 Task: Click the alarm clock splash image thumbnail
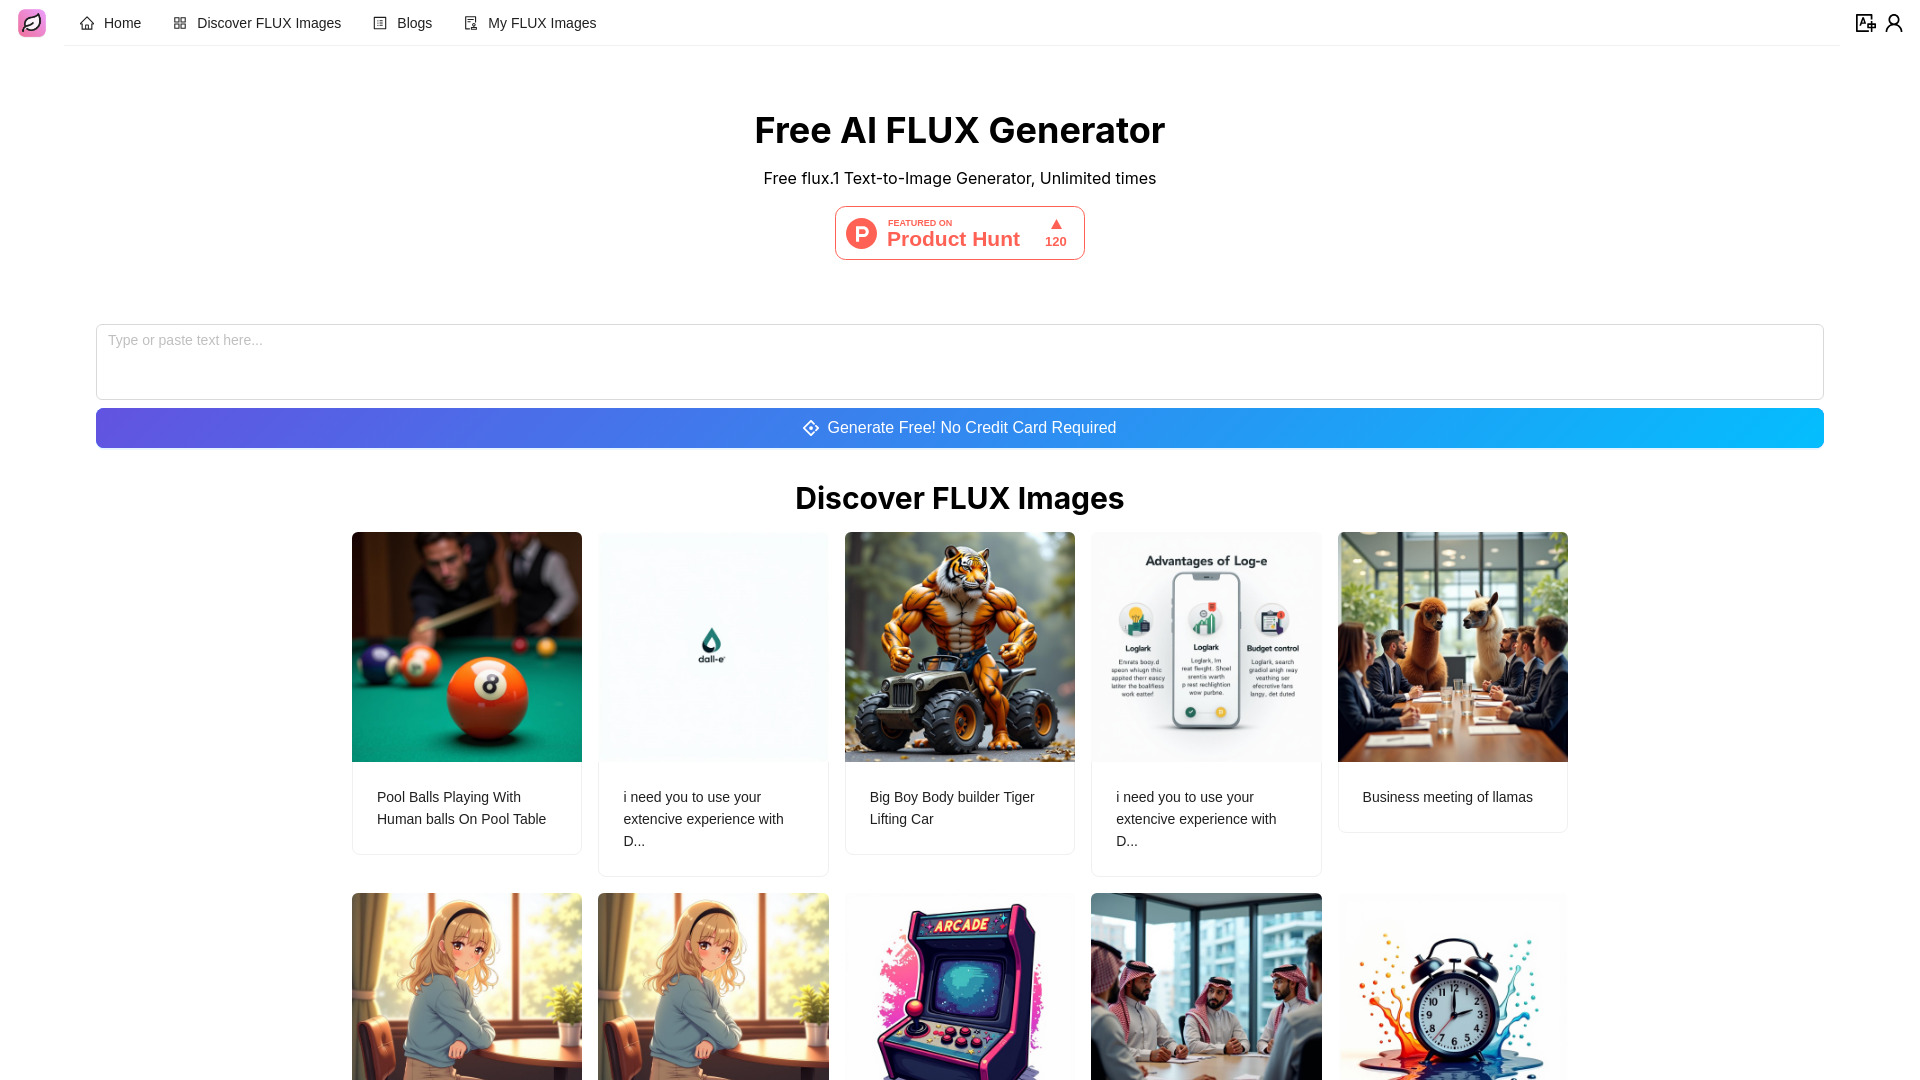pyautogui.click(x=1452, y=985)
